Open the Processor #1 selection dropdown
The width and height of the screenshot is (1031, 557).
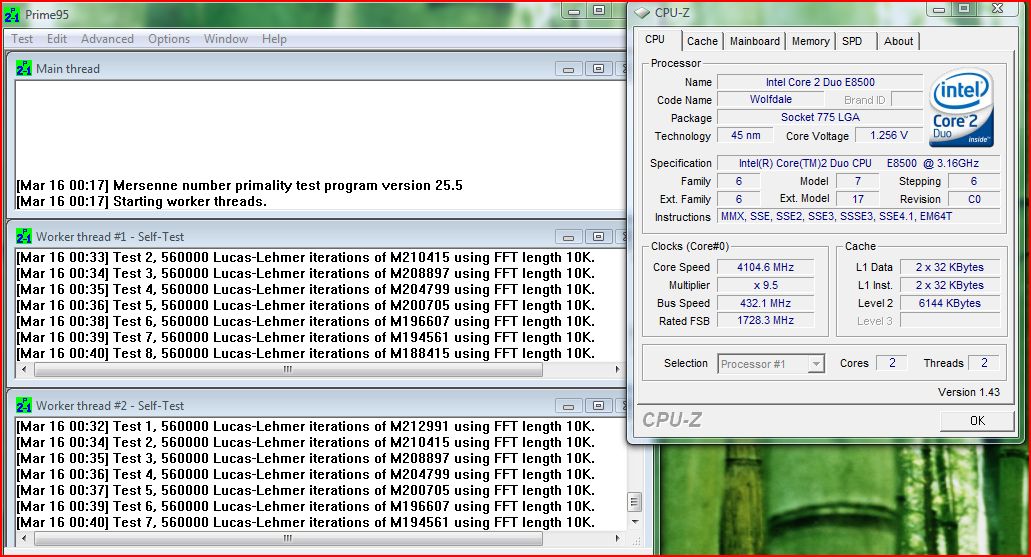click(771, 364)
